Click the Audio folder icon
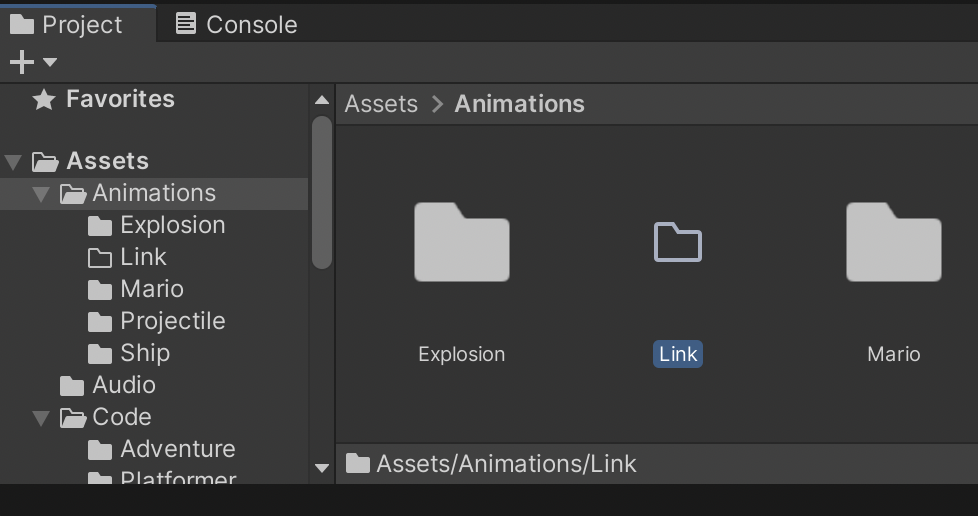Screen dimensions: 978x516 pos(72,386)
